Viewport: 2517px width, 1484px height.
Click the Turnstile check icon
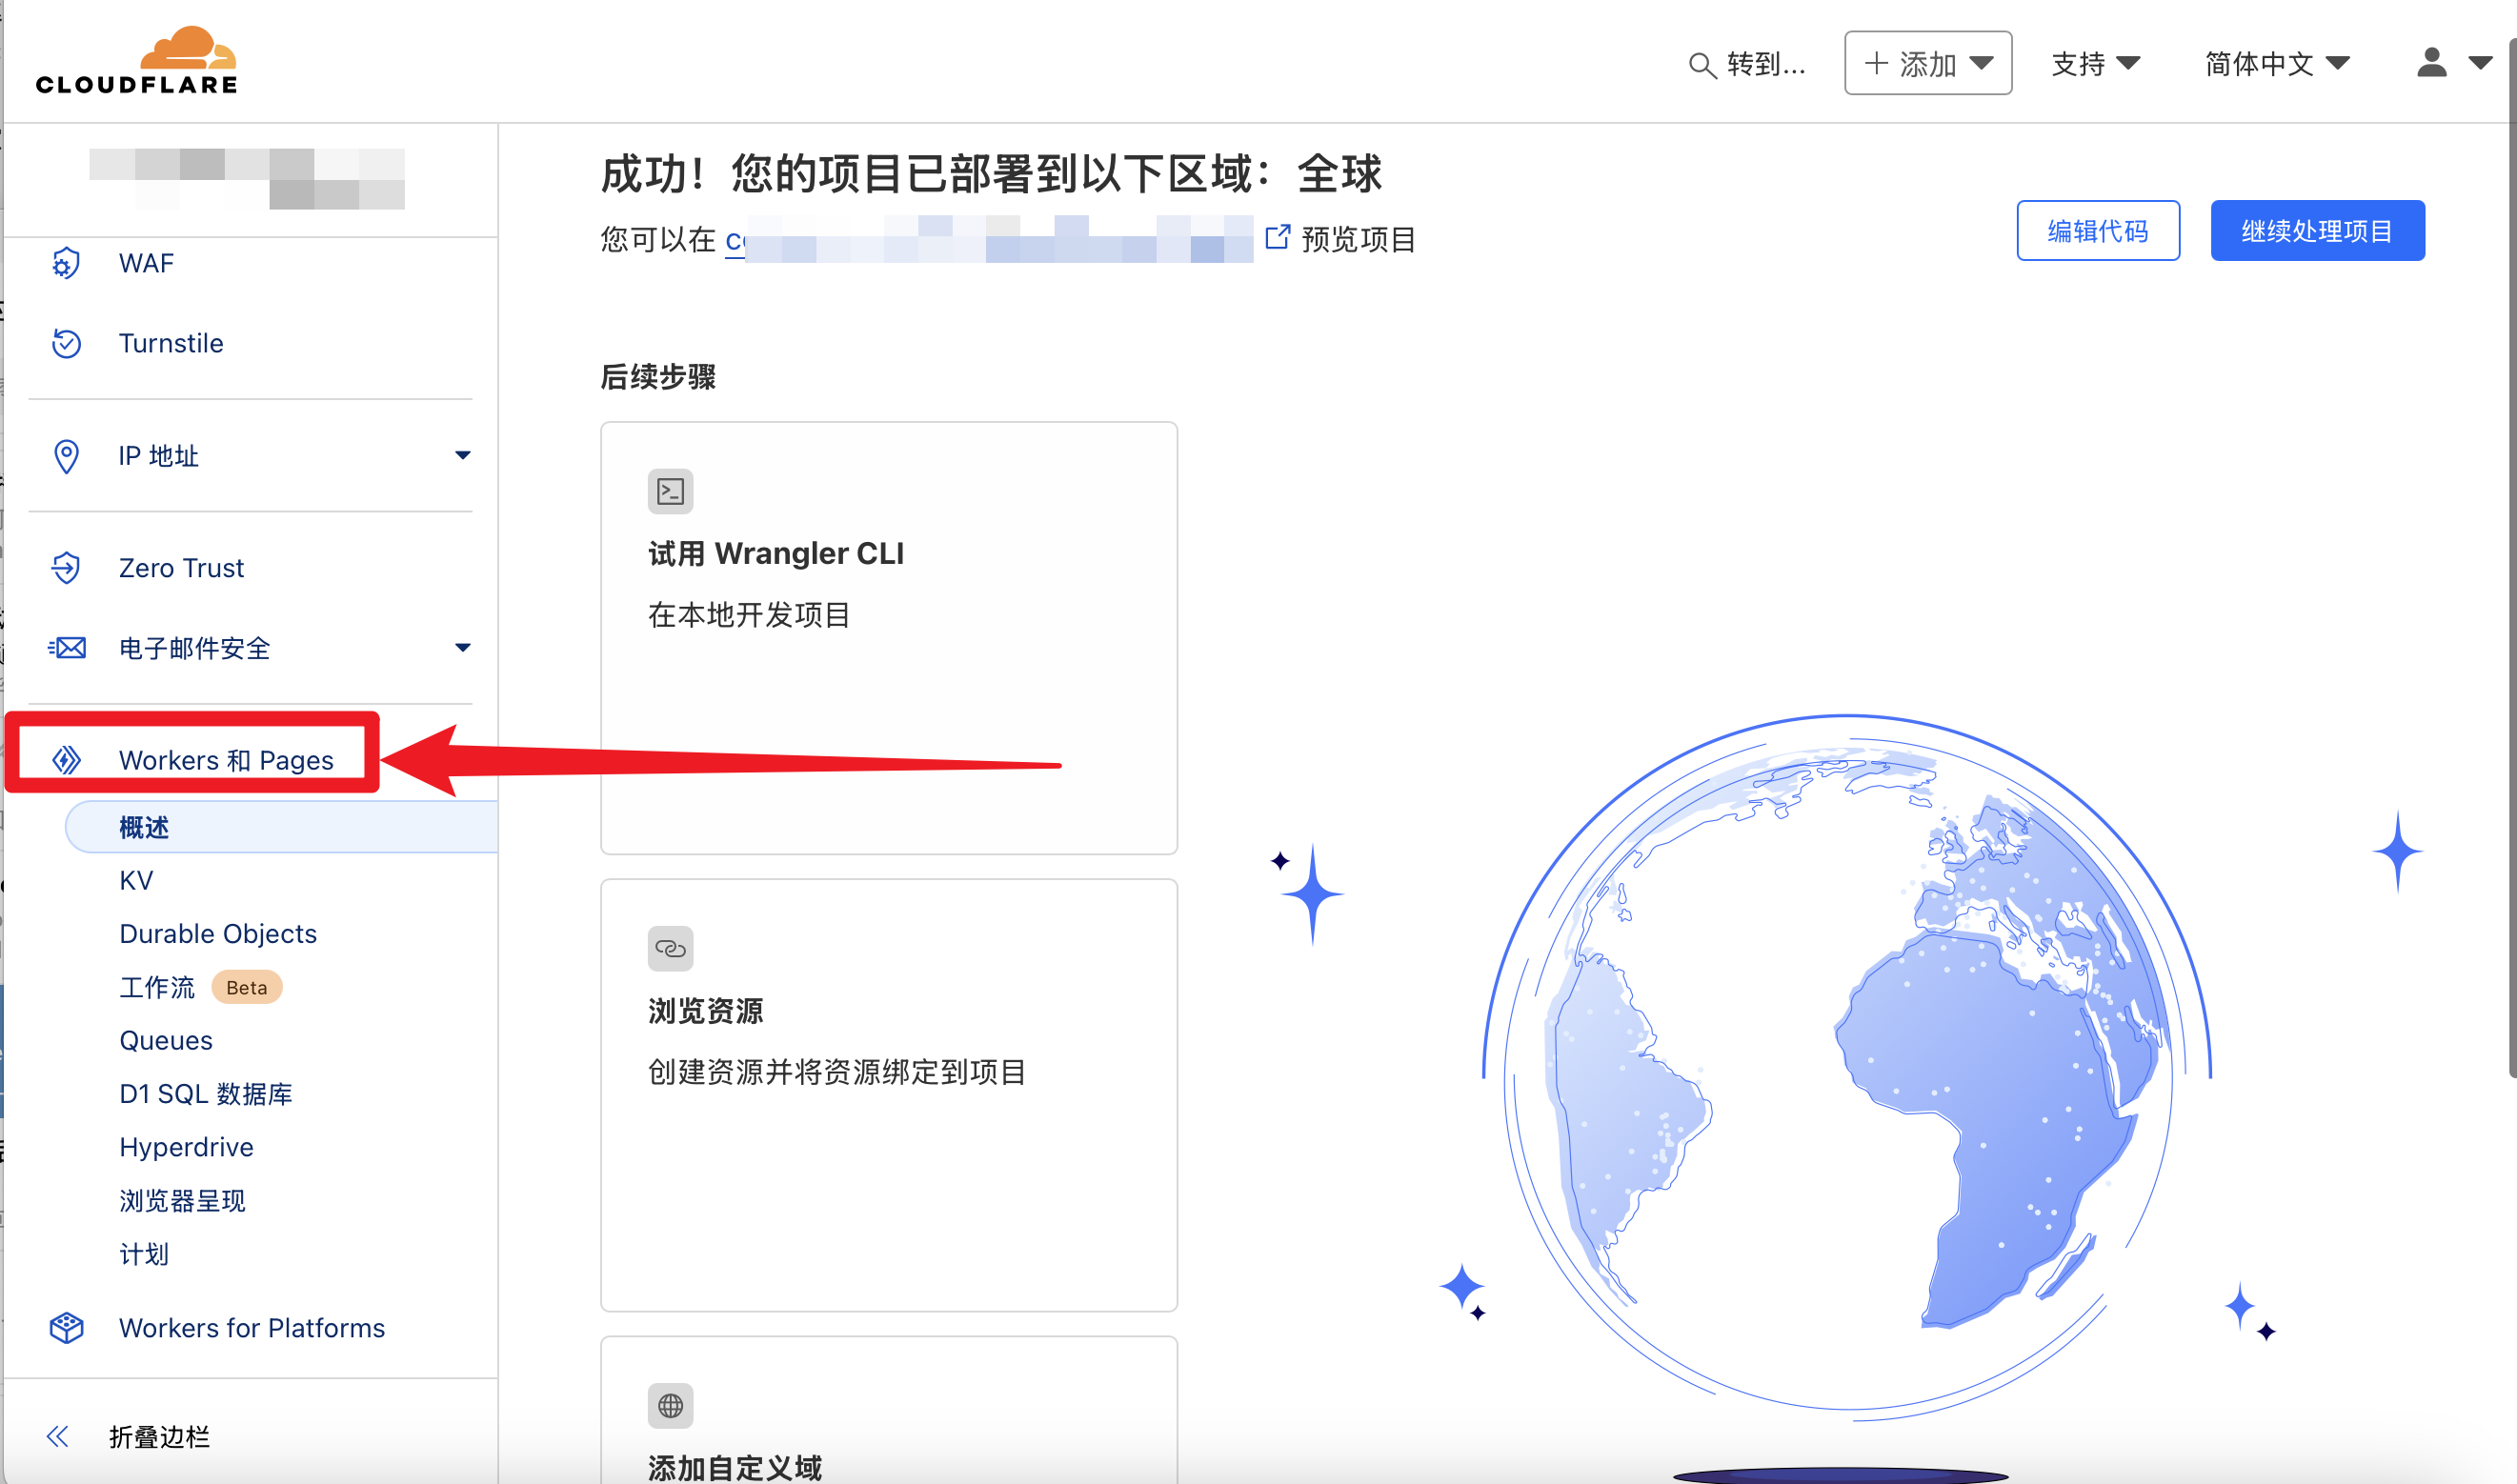point(66,343)
